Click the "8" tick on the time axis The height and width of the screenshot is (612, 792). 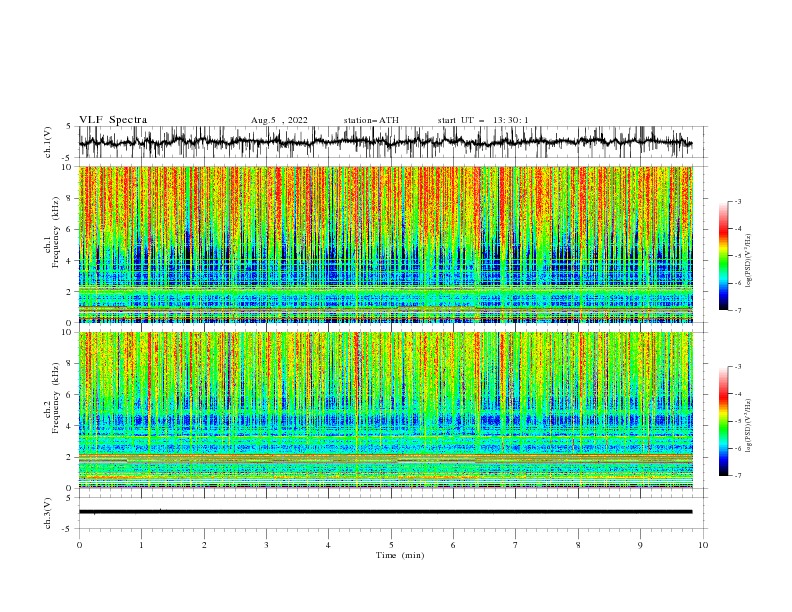[x=578, y=545]
